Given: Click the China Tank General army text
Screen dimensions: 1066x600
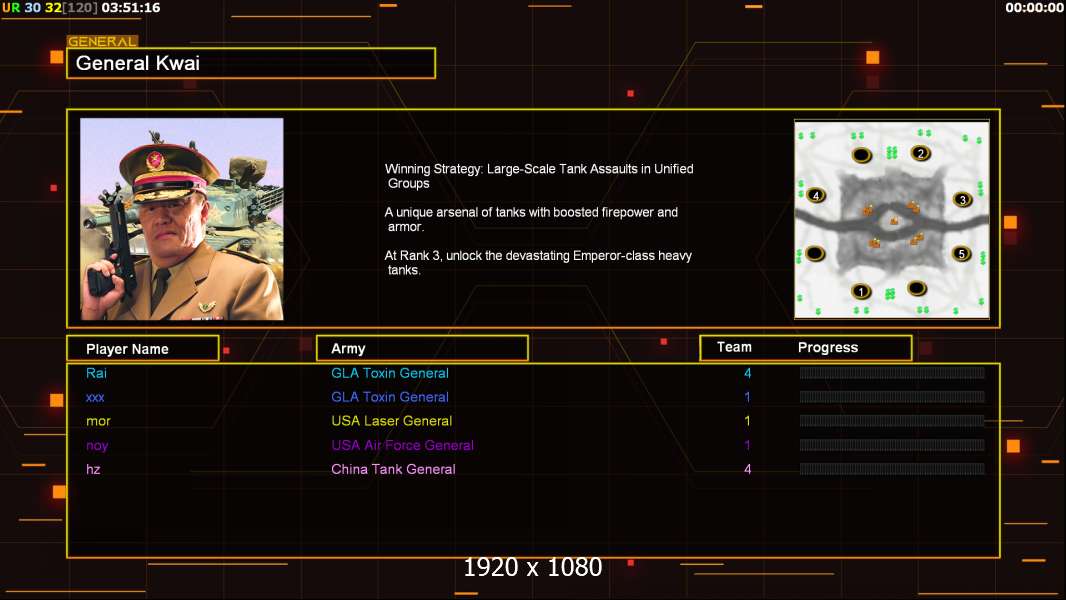Looking at the screenshot, I should coord(393,469).
